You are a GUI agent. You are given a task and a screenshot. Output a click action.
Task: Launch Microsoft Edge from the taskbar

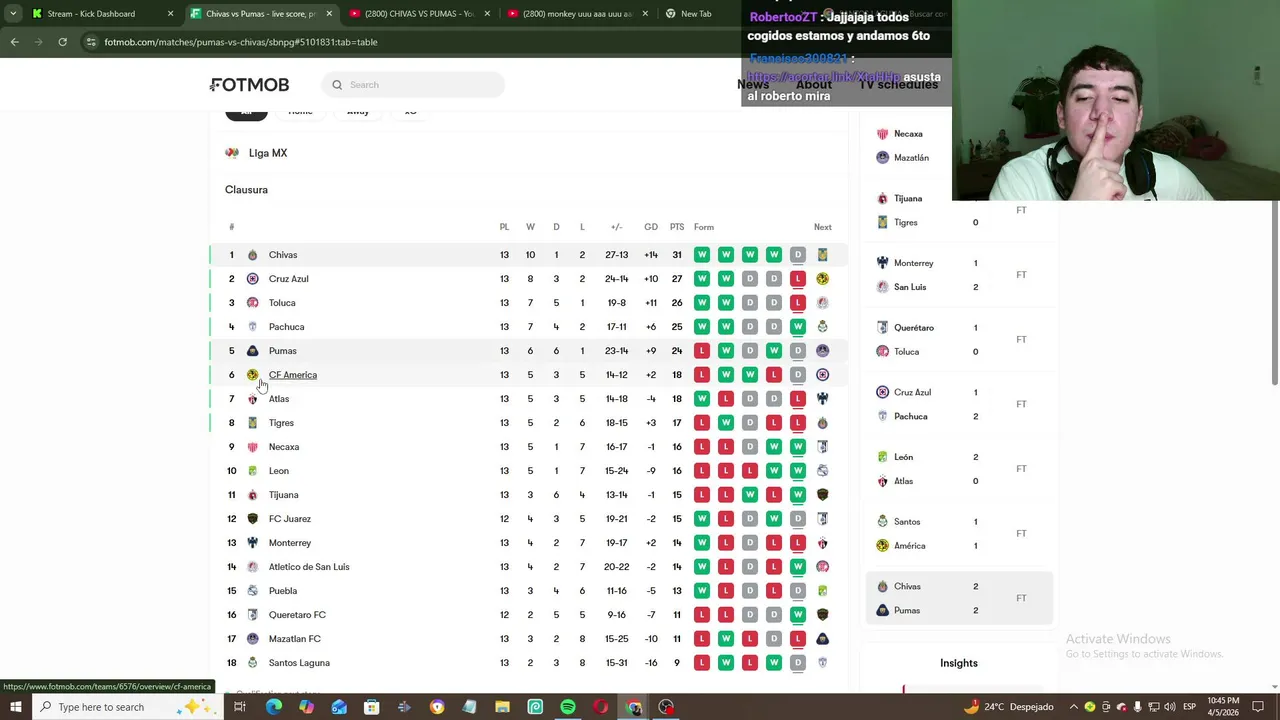[273, 707]
